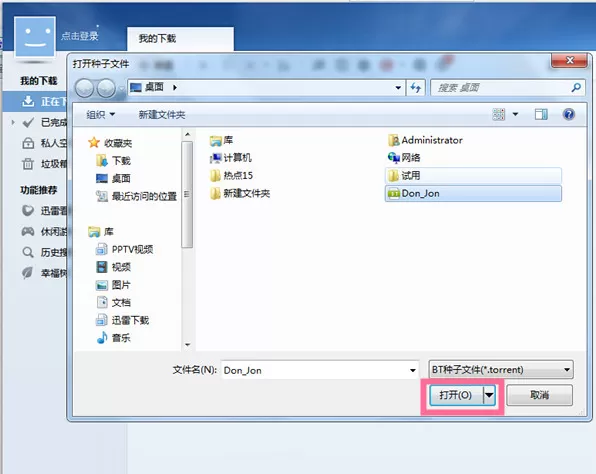The image size is (596, 474).
Task: Click the change view icon
Action: [499, 114]
